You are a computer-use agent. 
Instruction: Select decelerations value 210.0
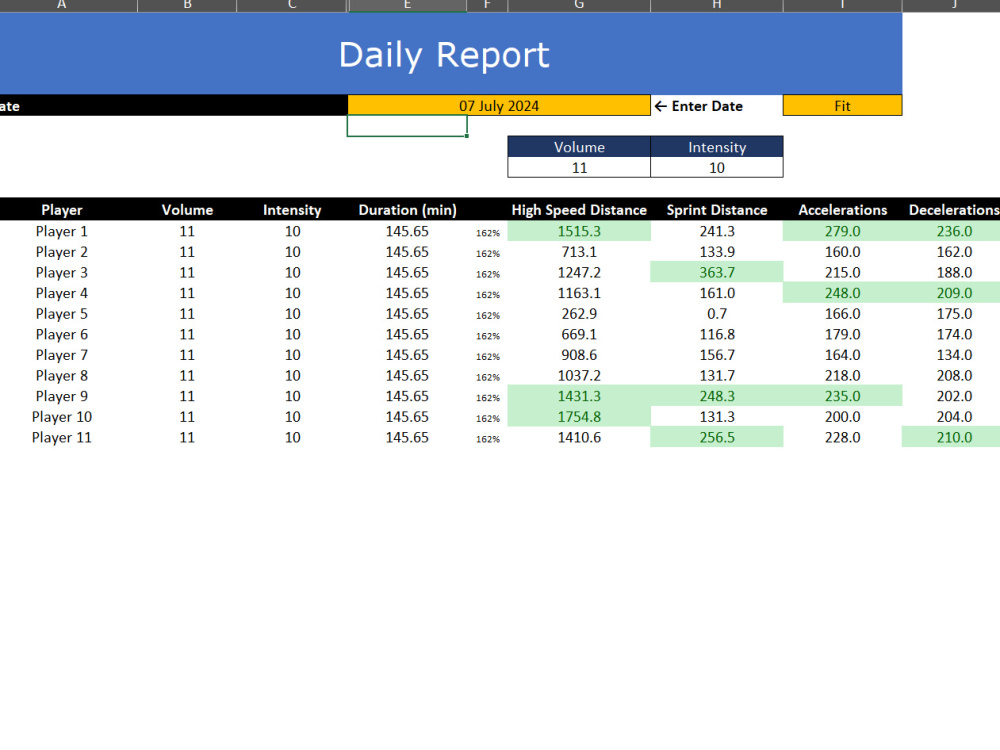953,438
